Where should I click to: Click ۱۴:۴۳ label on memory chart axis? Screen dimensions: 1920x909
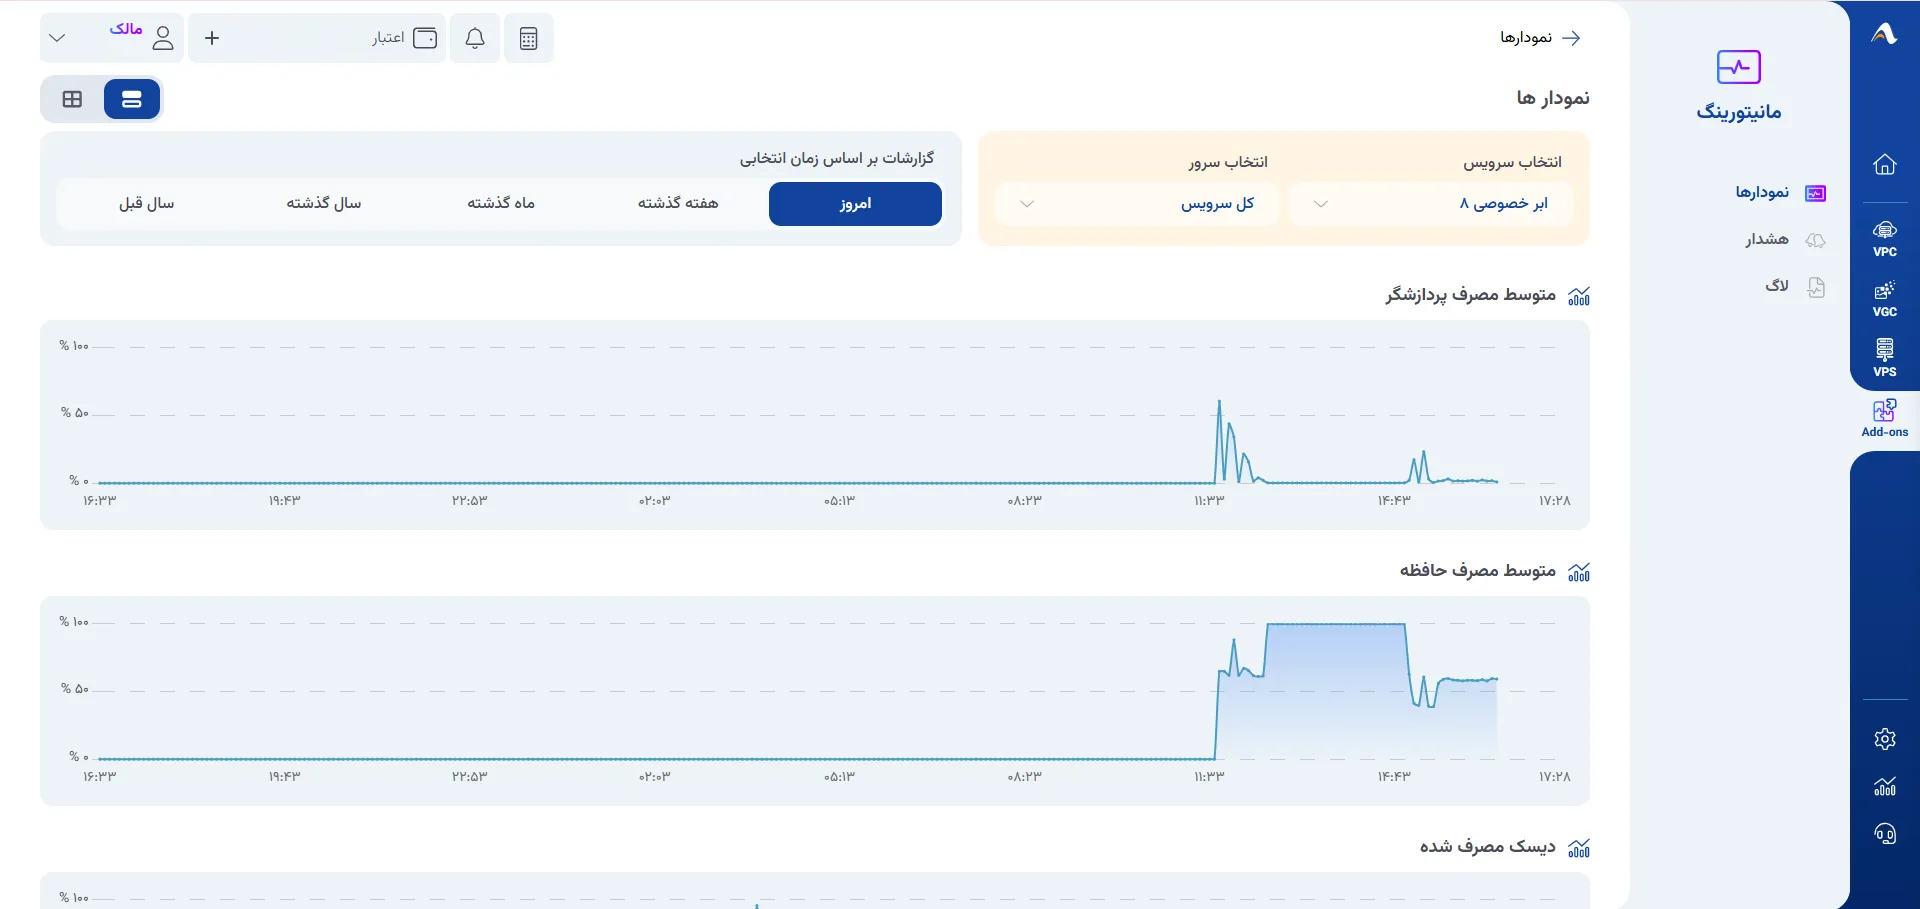tap(1394, 777)
